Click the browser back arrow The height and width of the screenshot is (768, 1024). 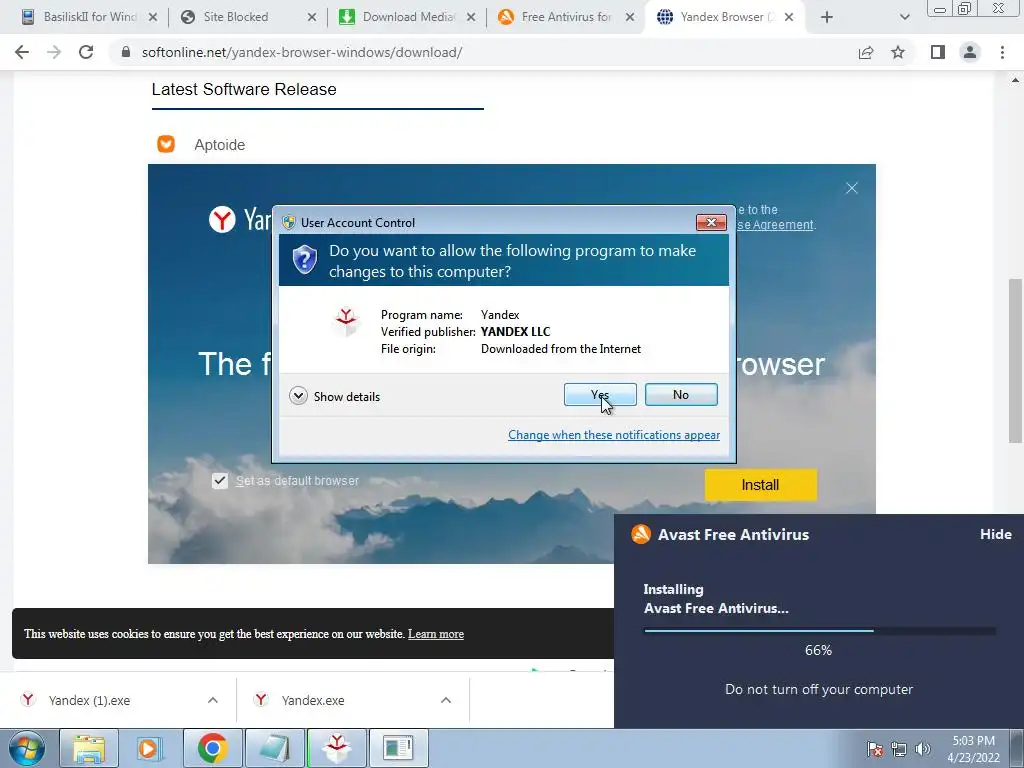point(22,52)
